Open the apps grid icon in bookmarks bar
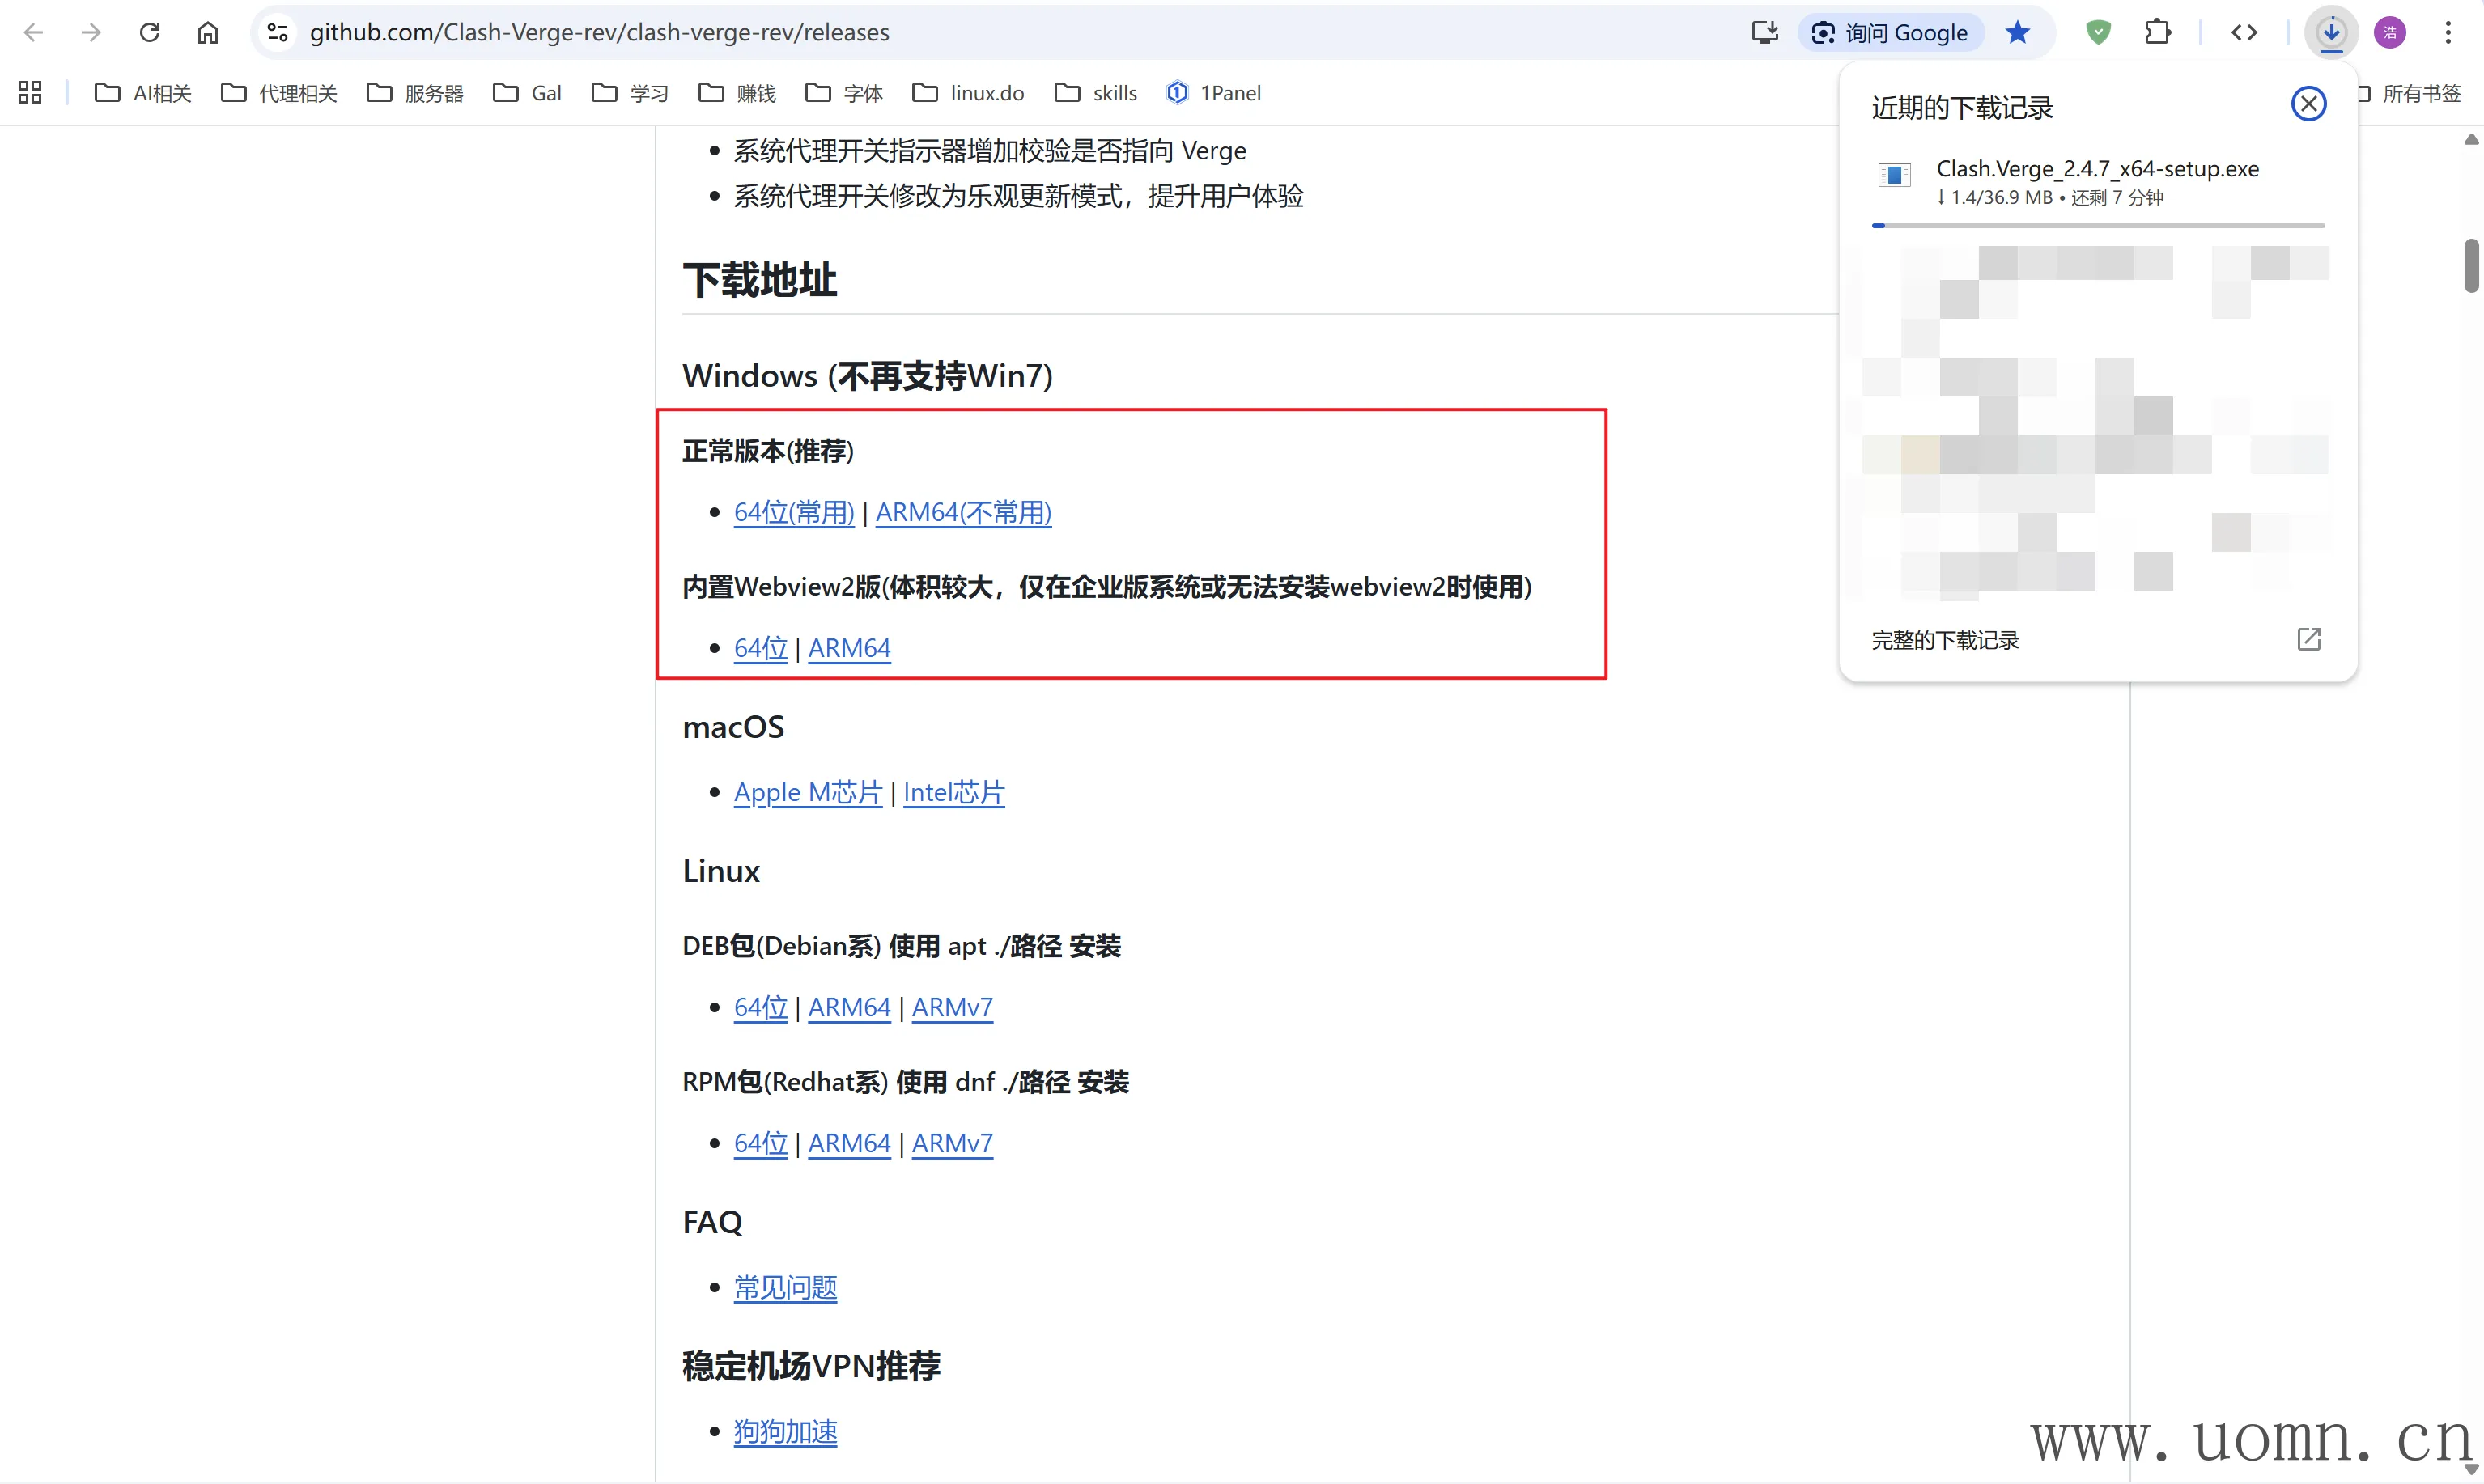The image size is (2484, 1484). pyautogui.click(x=30, y=93)
